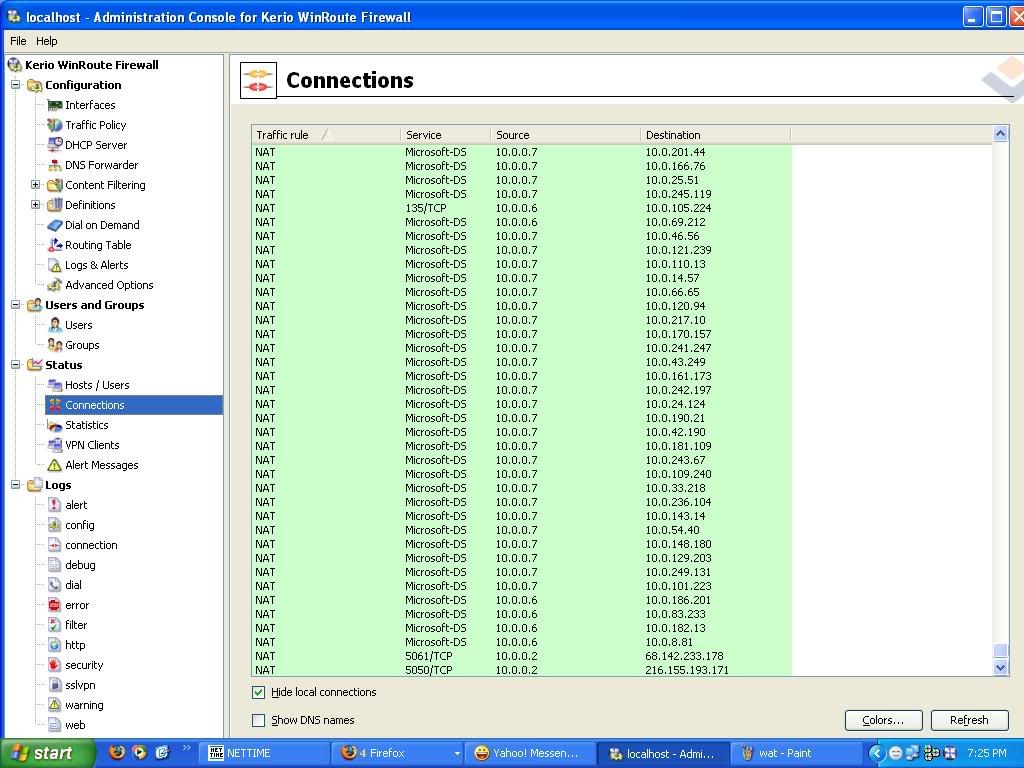Sort by Service column header
Image resolution: width=1024 pixels, height=768 pixels.
[x=445, y=135]
